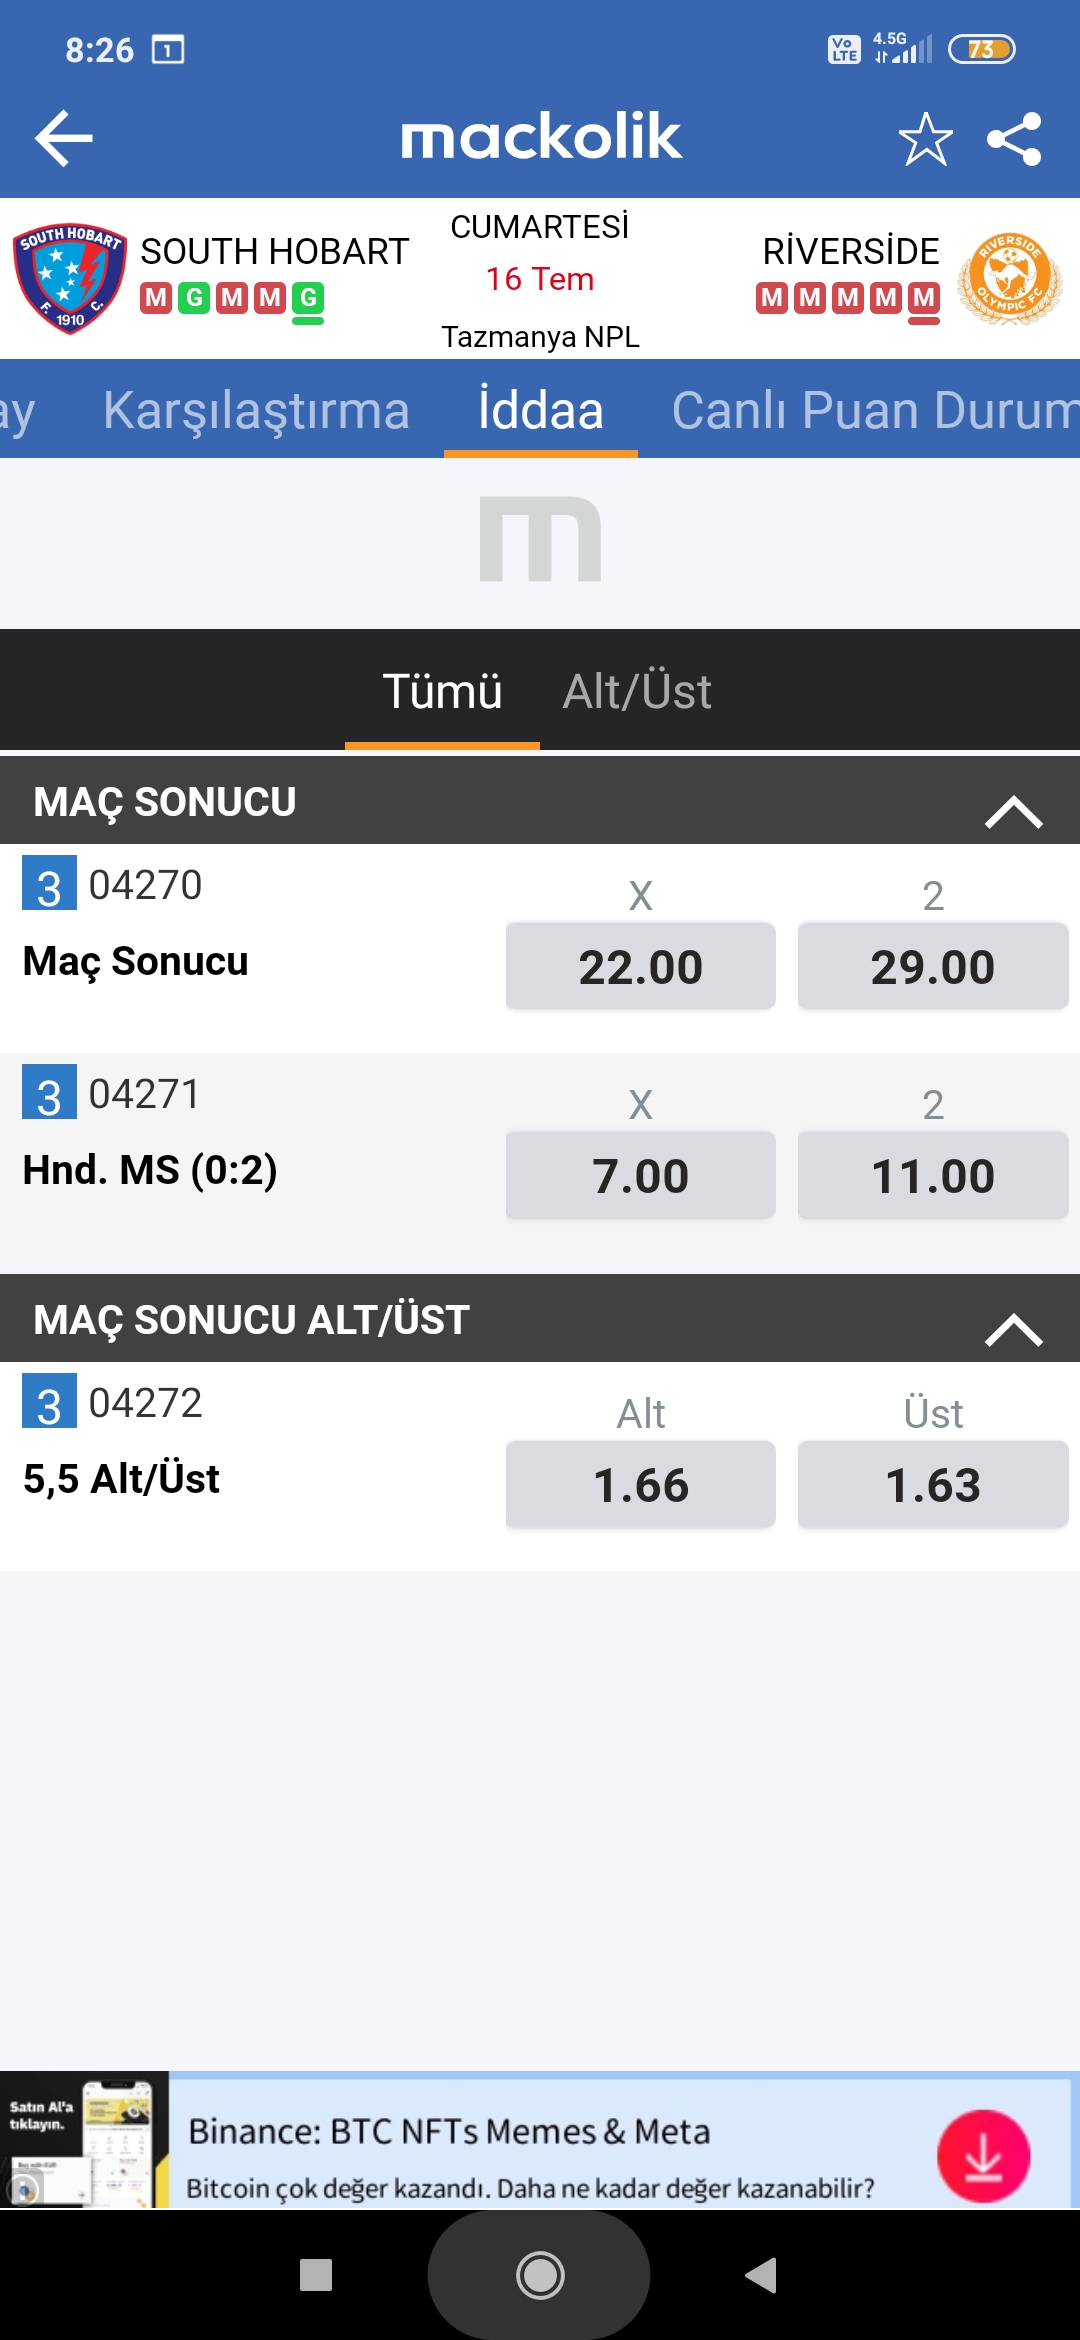Open the Binance ad thumbnail image
Screen dimensions: 1080x2340
tap(84, 2140)
